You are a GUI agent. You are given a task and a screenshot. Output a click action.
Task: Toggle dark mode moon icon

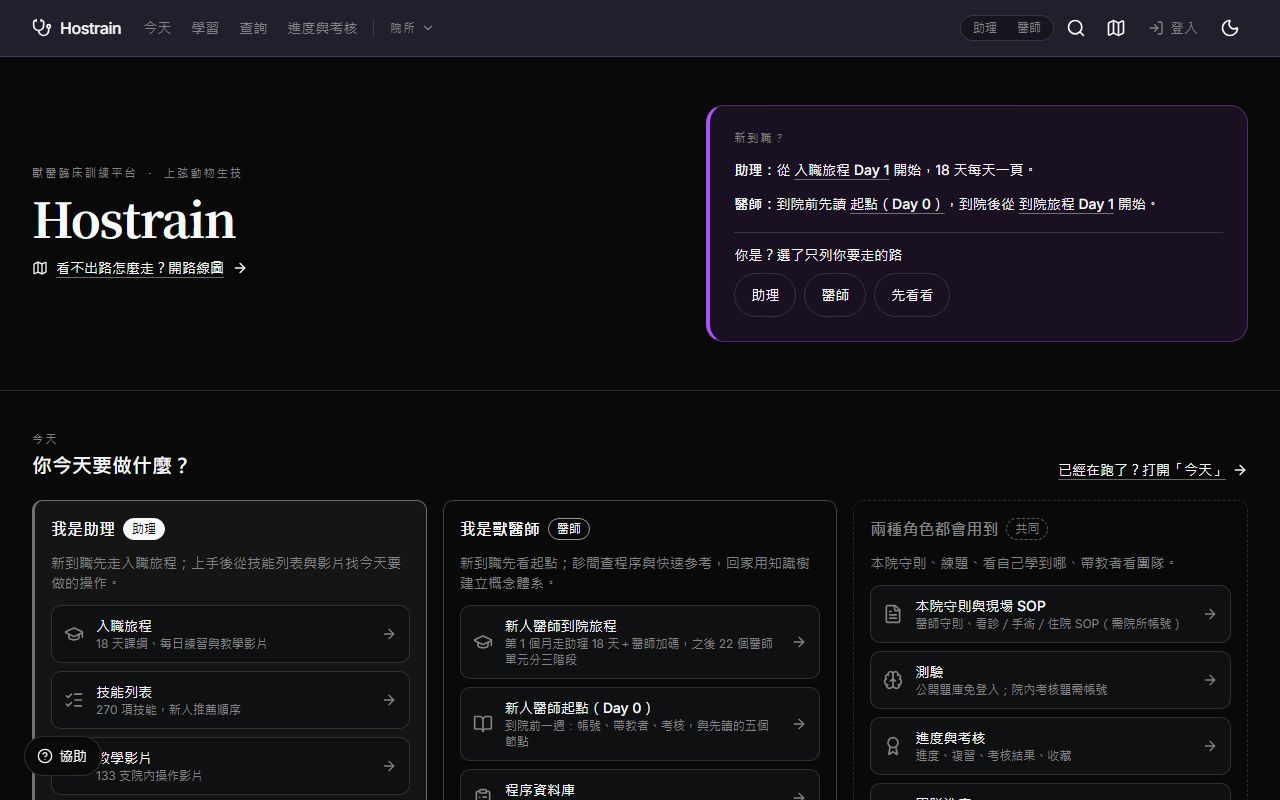coord(1230,28)
